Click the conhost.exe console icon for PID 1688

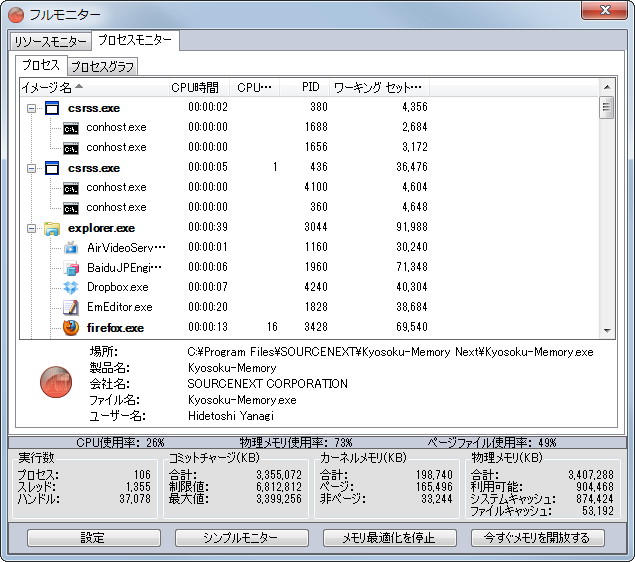pos(71,129)
